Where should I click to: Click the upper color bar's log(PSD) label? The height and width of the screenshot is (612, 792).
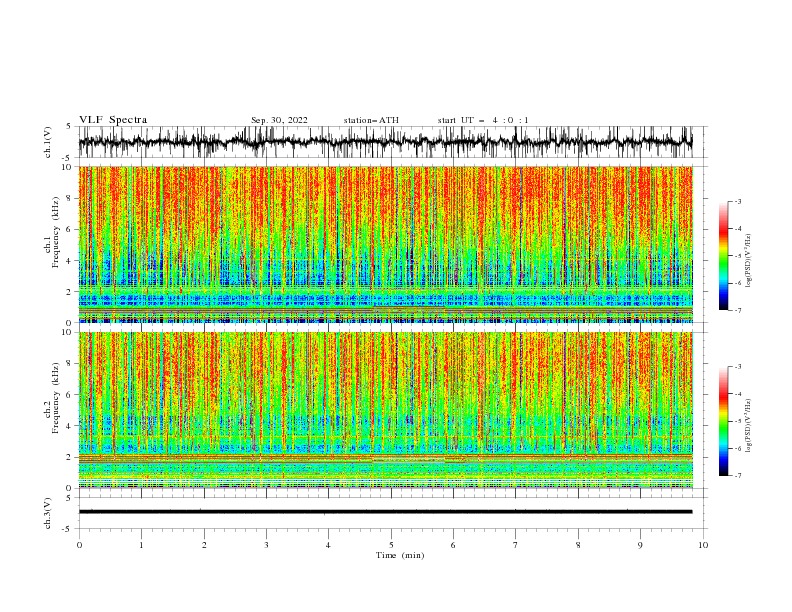749,261
